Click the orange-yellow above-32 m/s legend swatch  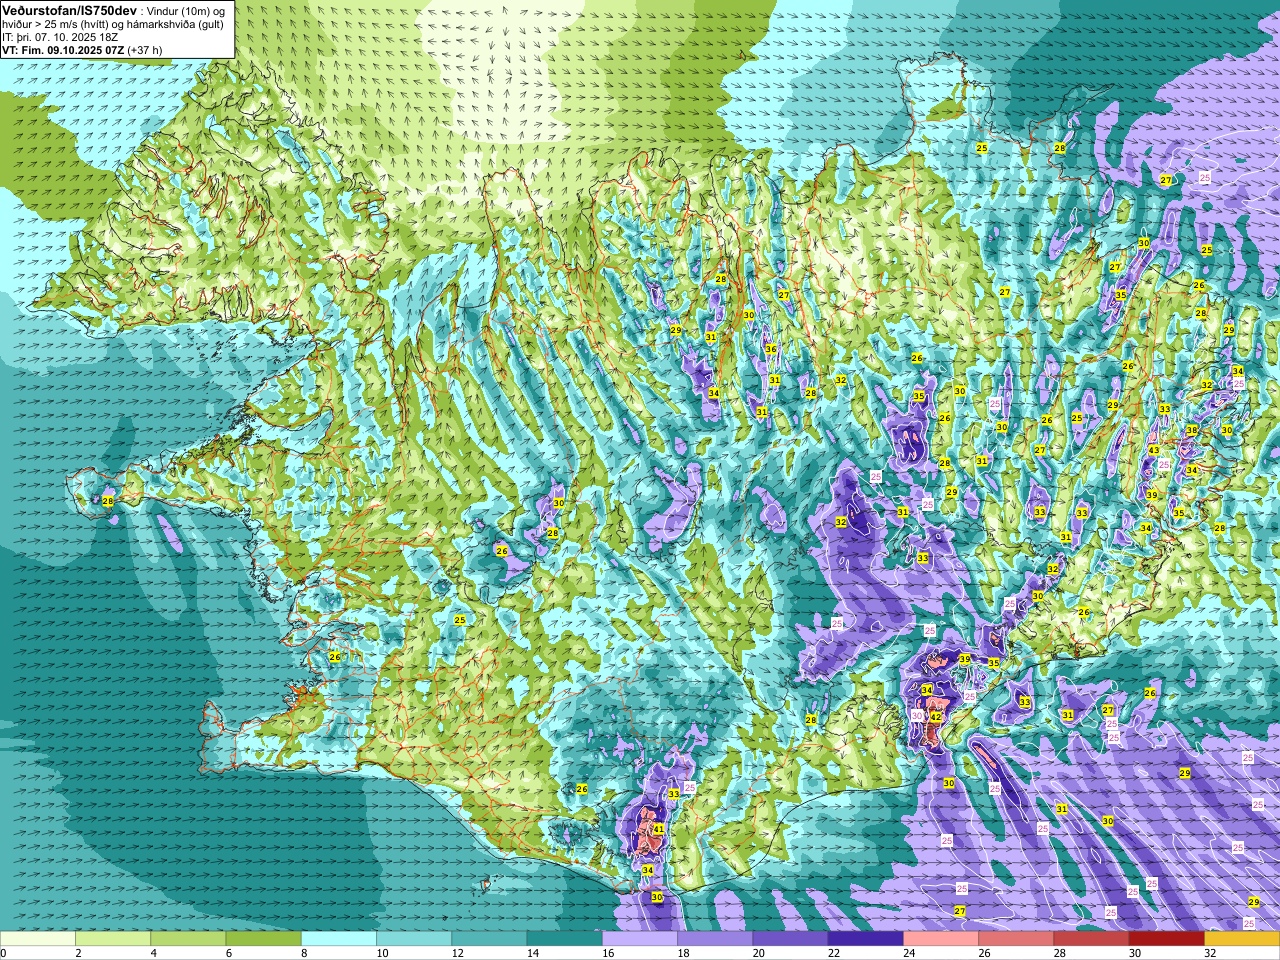1242,939
